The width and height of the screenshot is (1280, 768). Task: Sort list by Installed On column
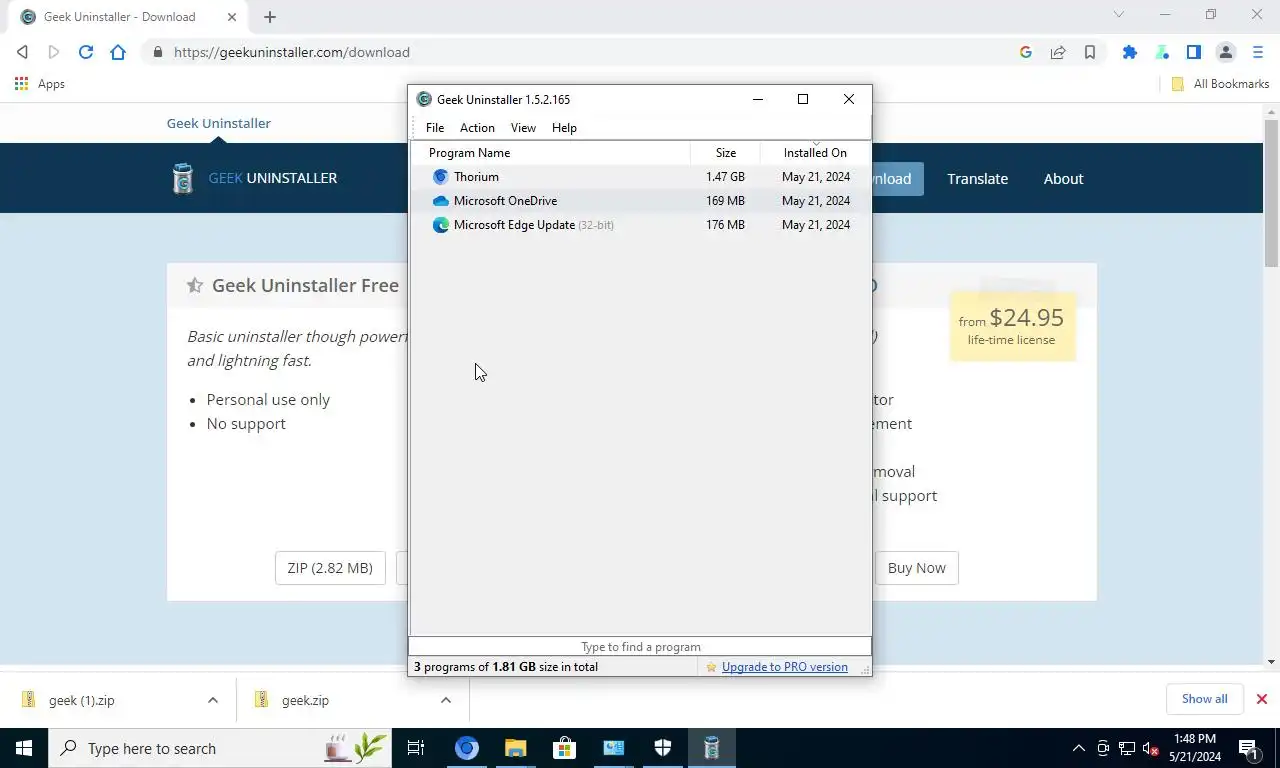pos(815,153)
